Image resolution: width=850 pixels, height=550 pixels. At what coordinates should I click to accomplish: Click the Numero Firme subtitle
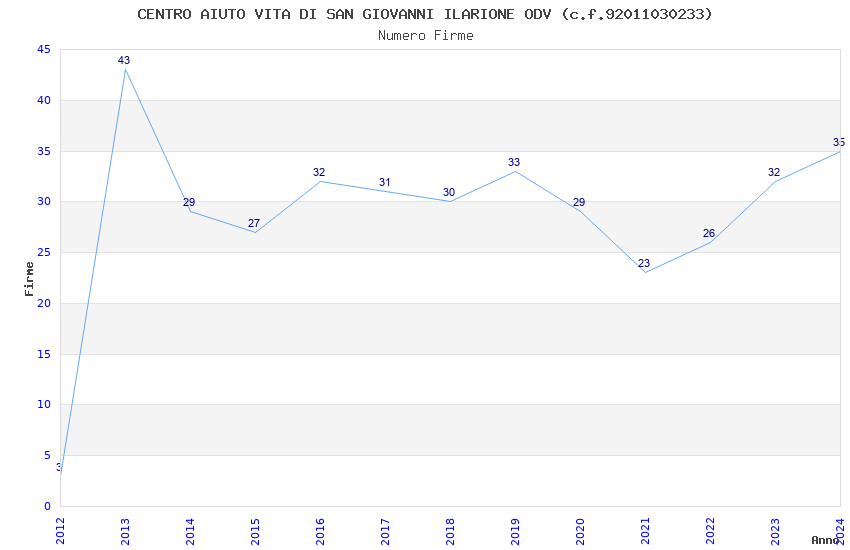[x=426, y=35]
